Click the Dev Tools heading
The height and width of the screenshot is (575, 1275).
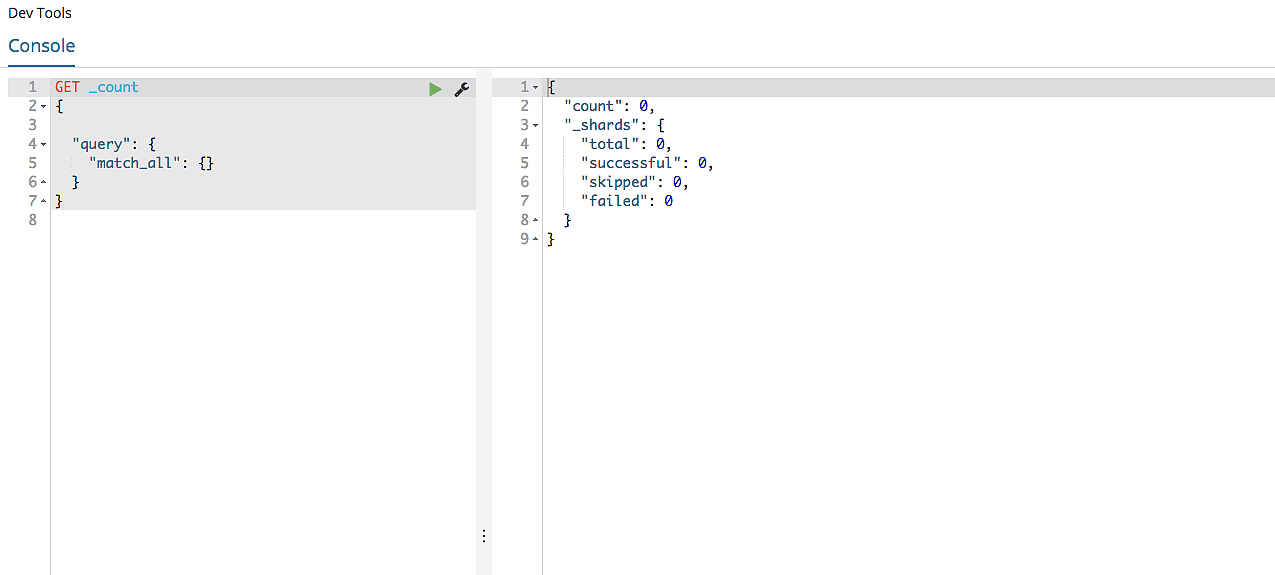click(40, 13)
